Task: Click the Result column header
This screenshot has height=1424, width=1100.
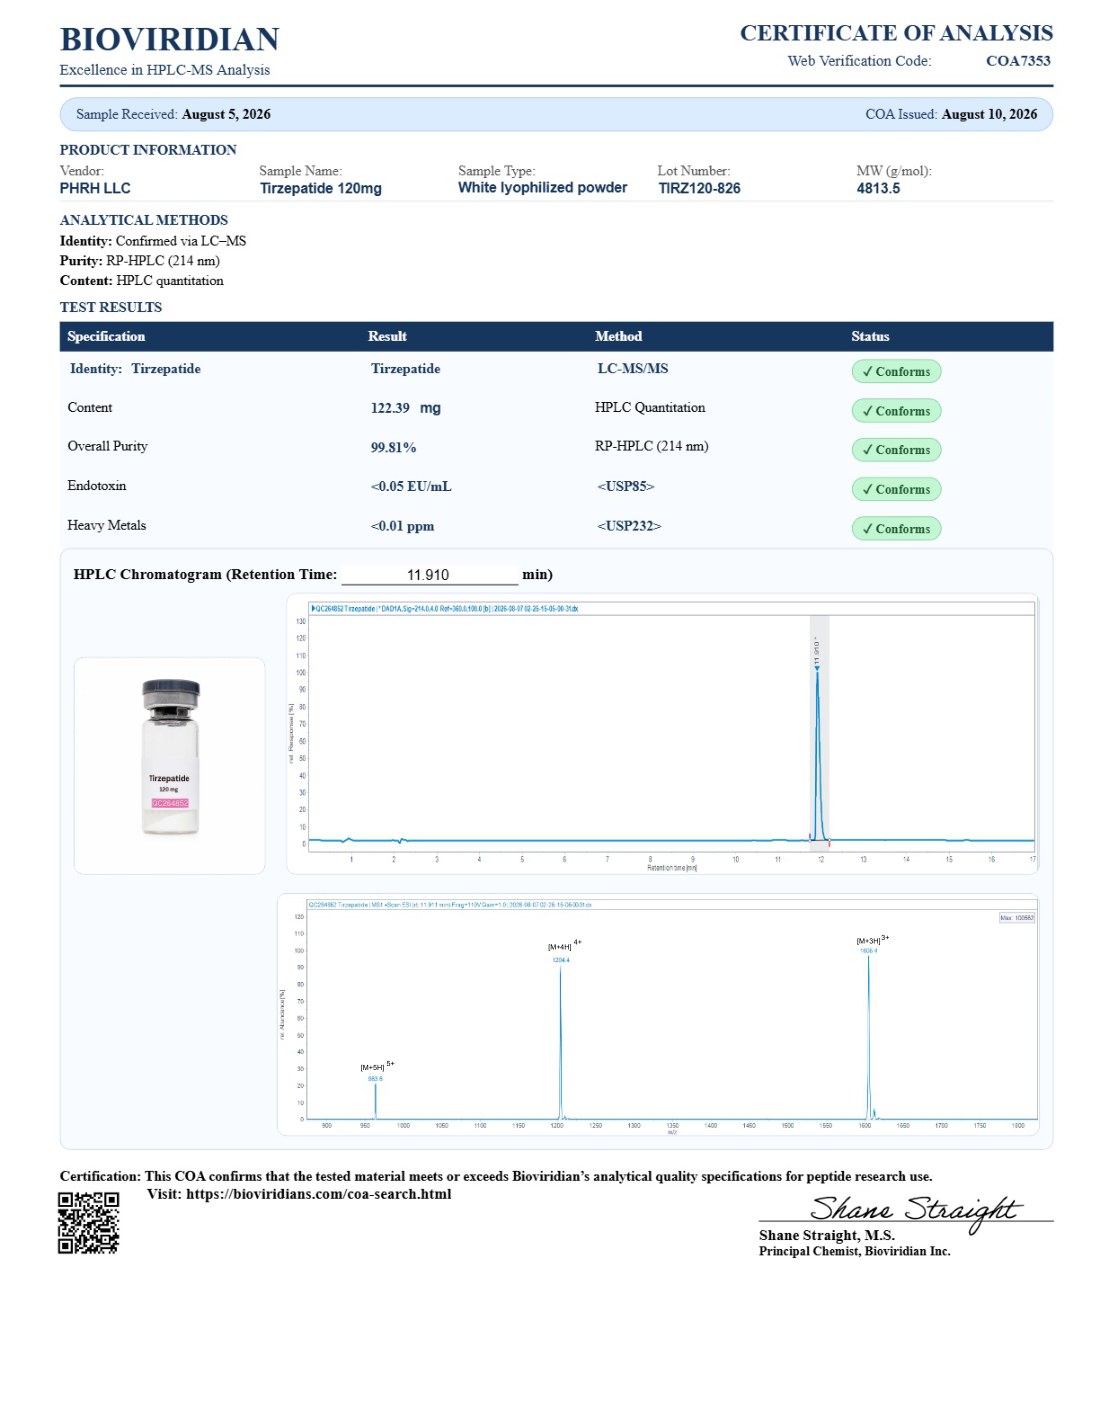Action: click(x=387, y=337)
